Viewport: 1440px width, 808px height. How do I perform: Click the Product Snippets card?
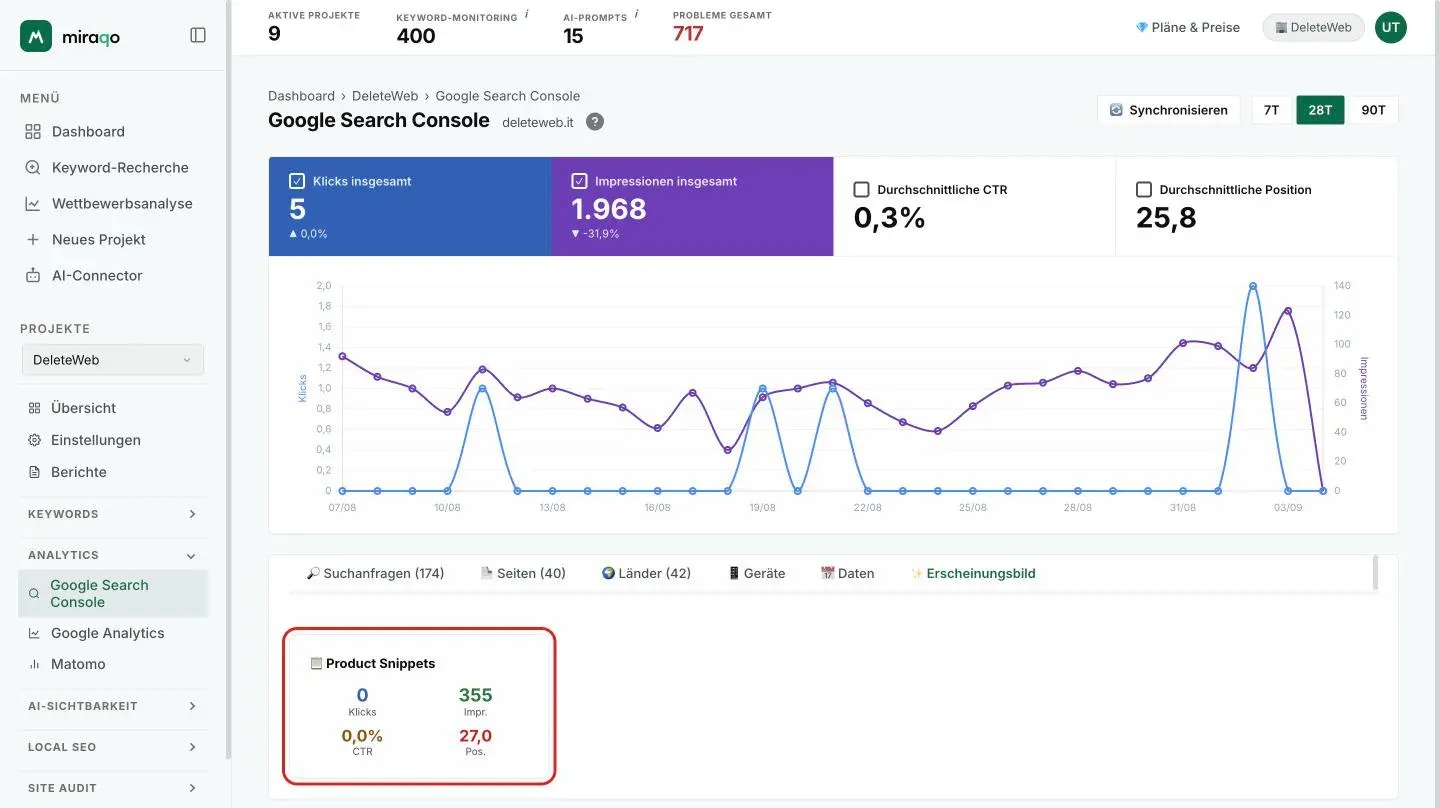coord(419,706)
